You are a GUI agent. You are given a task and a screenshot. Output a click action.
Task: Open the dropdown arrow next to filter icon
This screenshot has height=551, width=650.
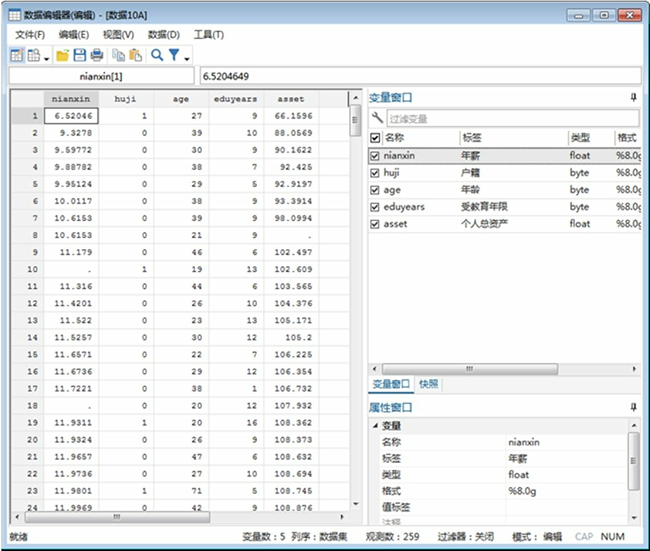(186, 57)
